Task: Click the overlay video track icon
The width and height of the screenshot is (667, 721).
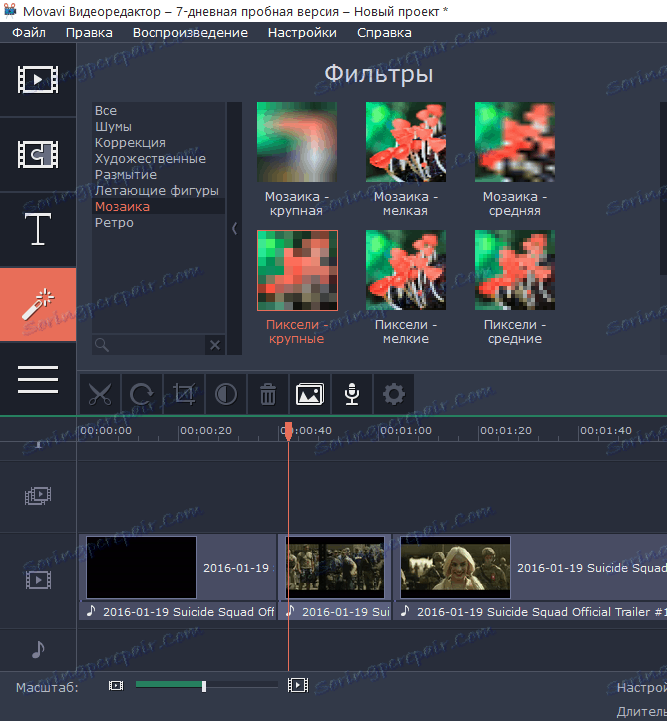Action: coord(38,496)
